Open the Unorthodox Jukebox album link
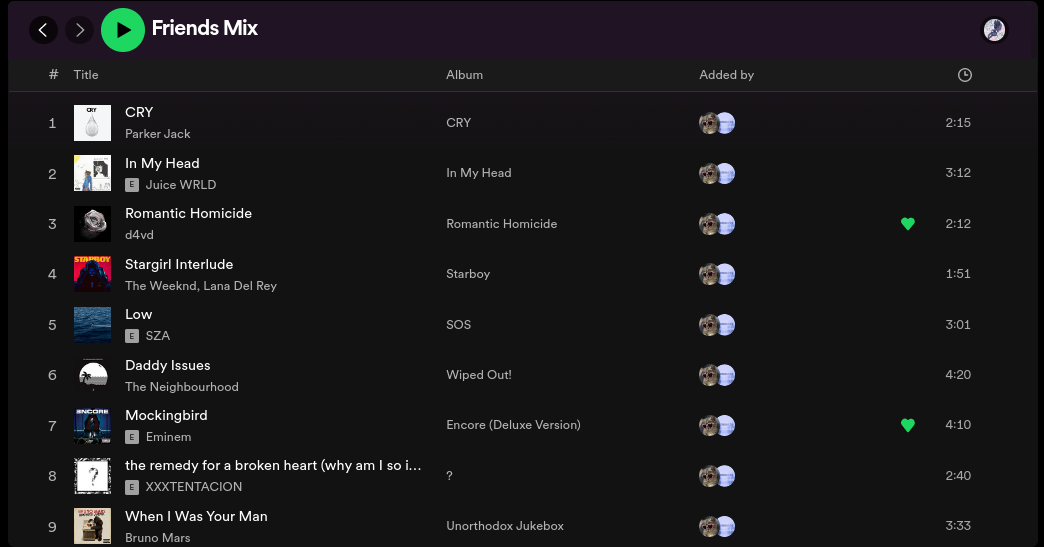Image resolution: width=1044 pixels, height=547 pixels. pyautogui.click(x=505, y=526)
